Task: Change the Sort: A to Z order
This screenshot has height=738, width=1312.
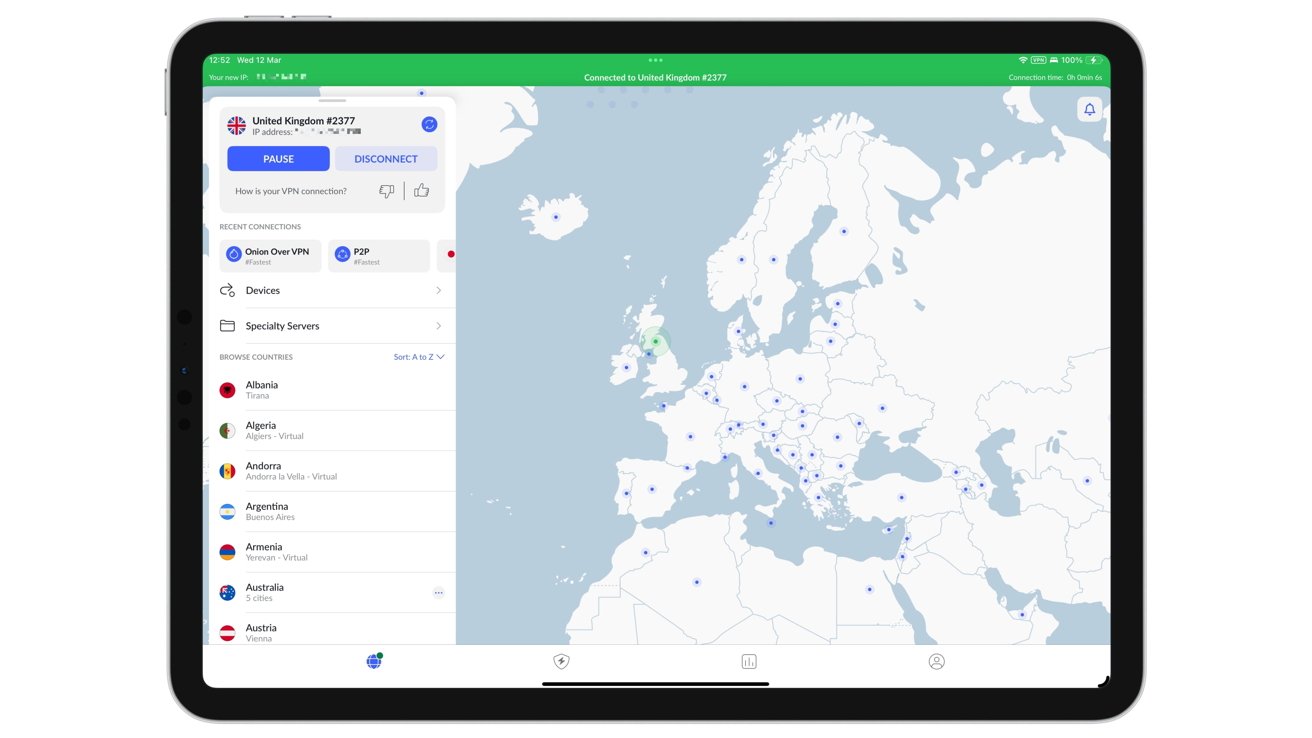Action: pyautogui.click(x=419, y=357)
